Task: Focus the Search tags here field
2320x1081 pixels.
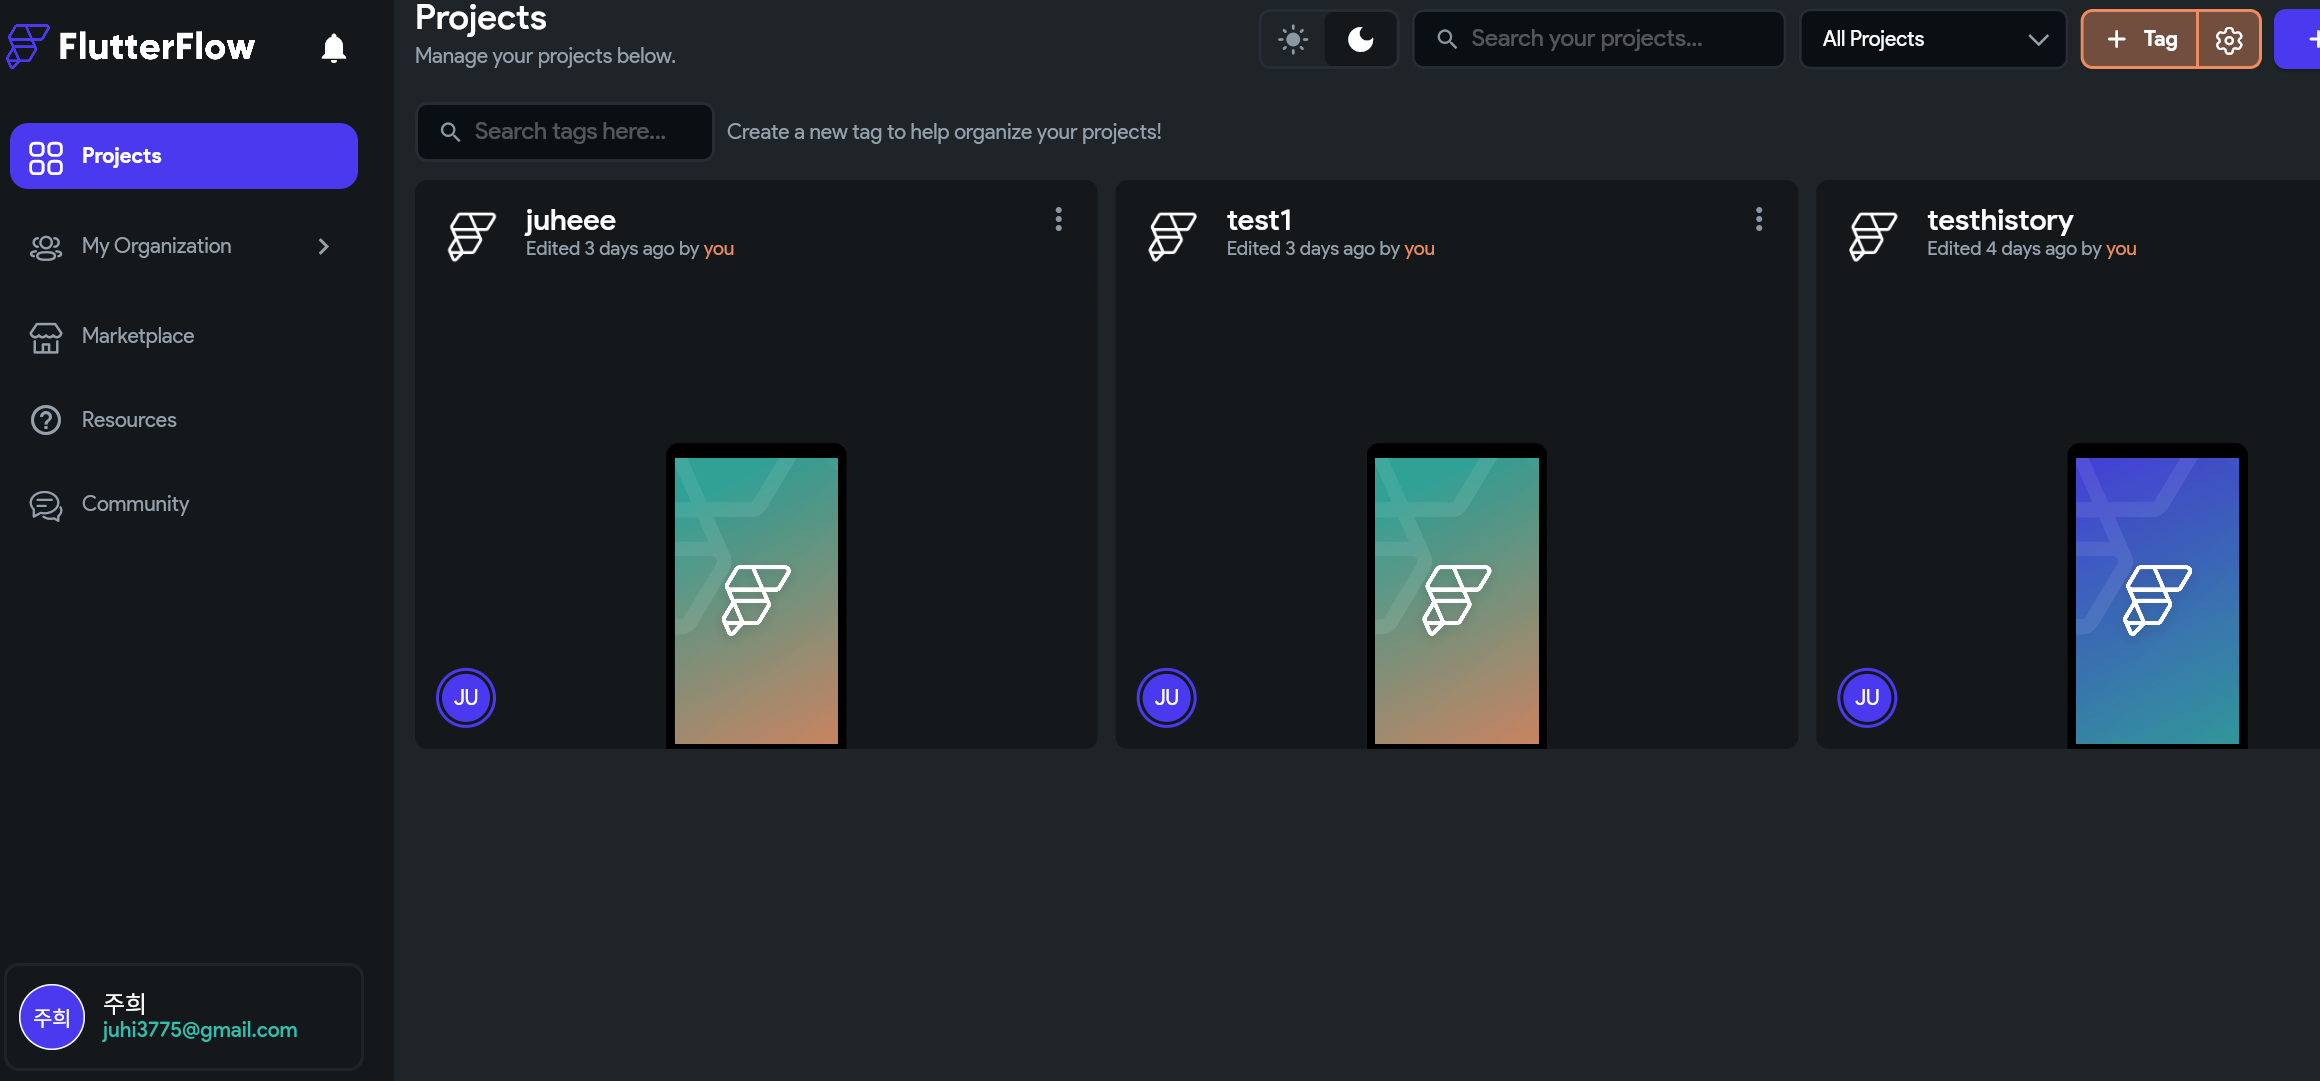Action: click(x=565, y=132)
